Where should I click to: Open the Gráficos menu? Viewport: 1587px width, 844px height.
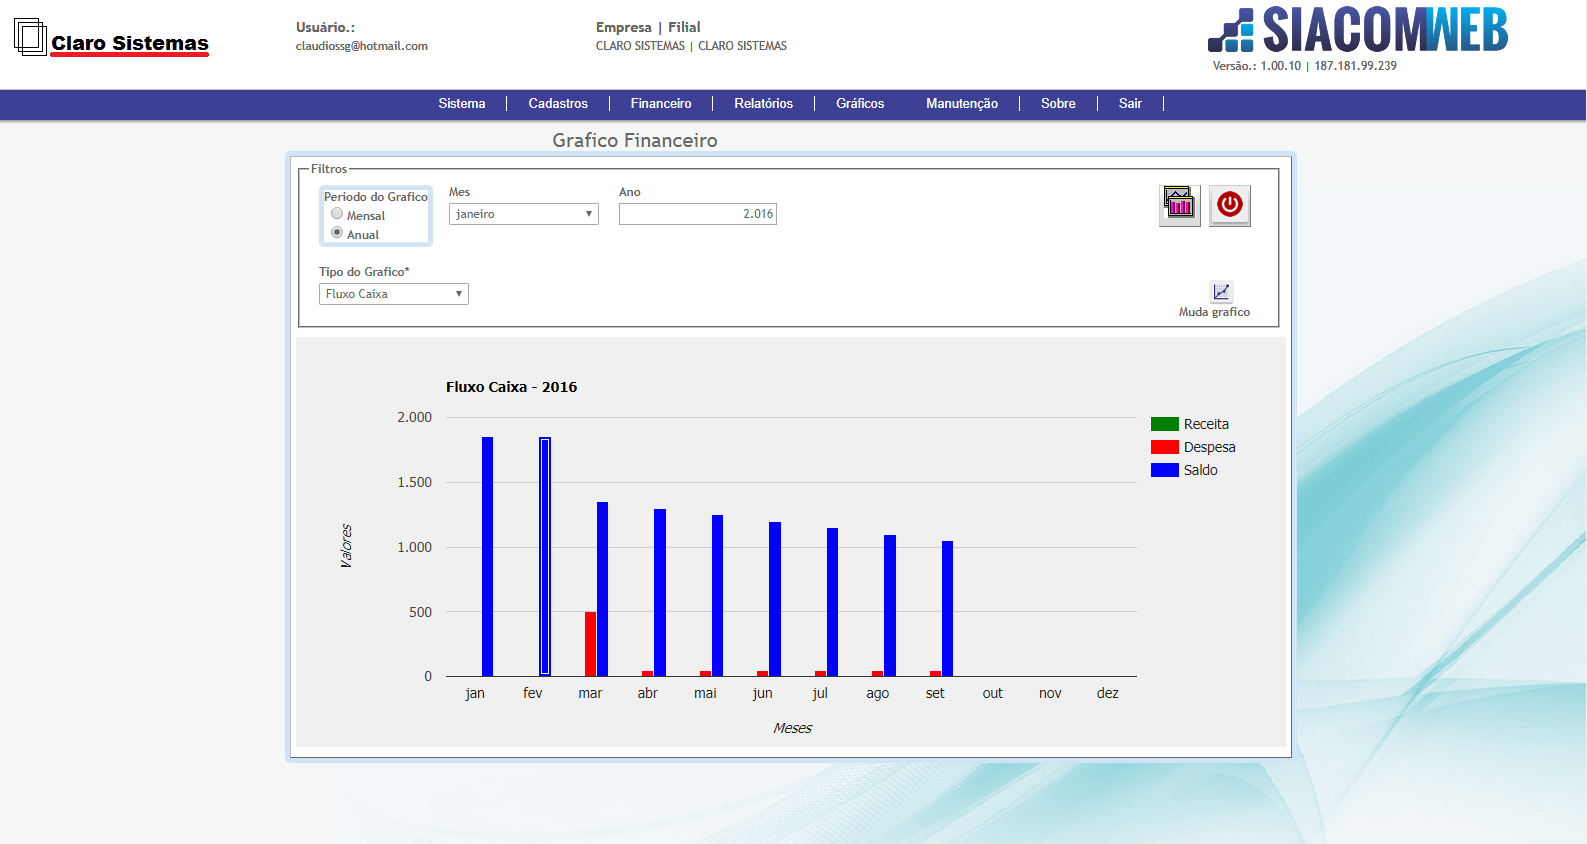coord(860,104)
